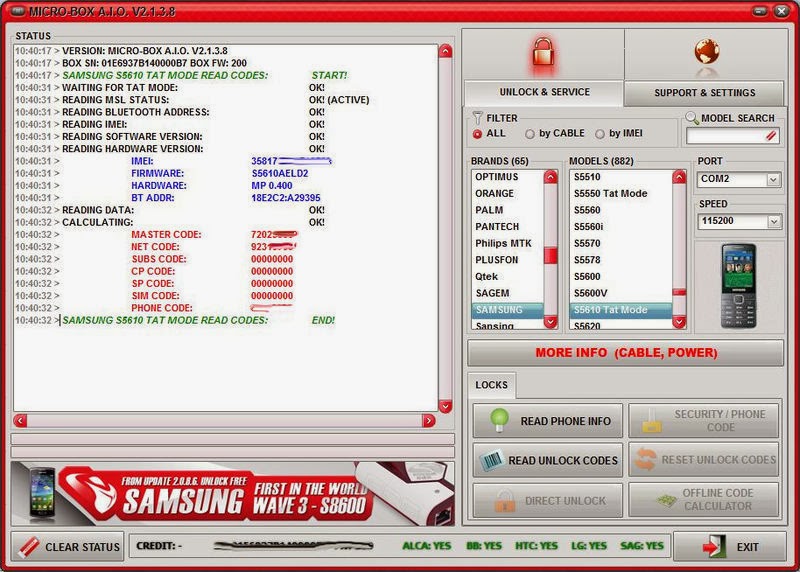The width and height of the screenshot is (800, 572).
Task: Click the eraser icon in model search box
Action: click(x=770, y=136)
